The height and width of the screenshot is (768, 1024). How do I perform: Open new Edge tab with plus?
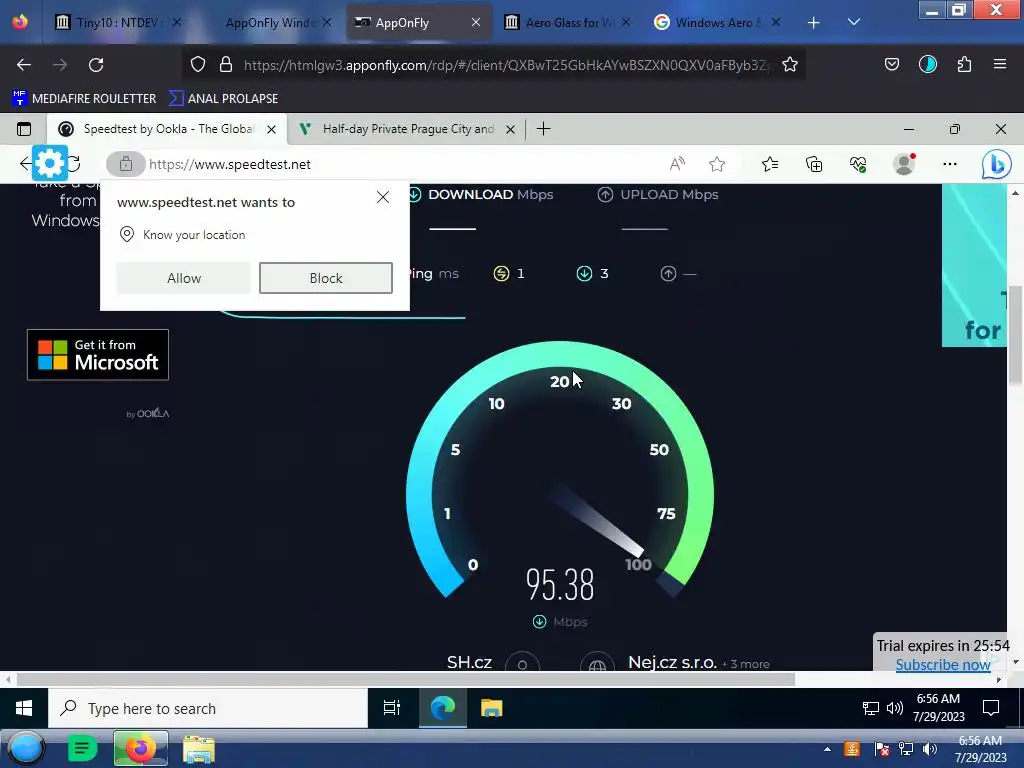pyautogui.click(x=543, y=129)
